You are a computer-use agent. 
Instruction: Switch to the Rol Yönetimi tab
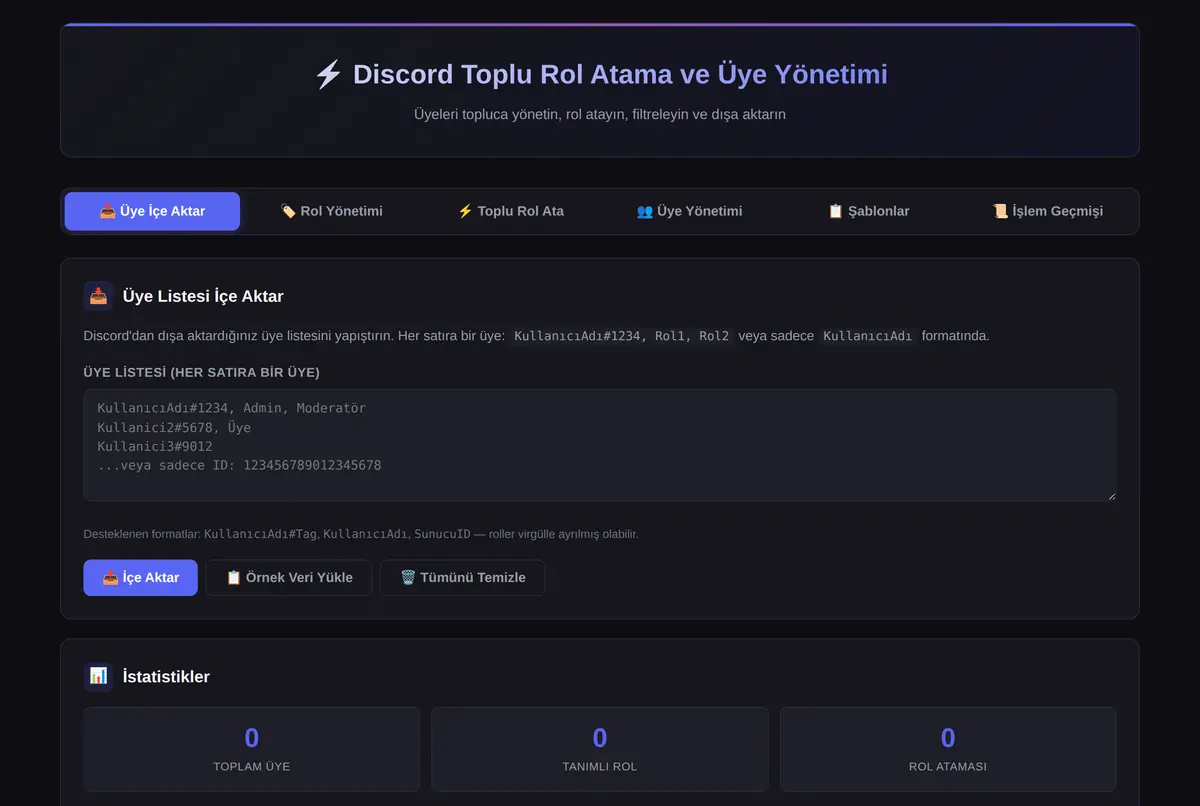331,211
